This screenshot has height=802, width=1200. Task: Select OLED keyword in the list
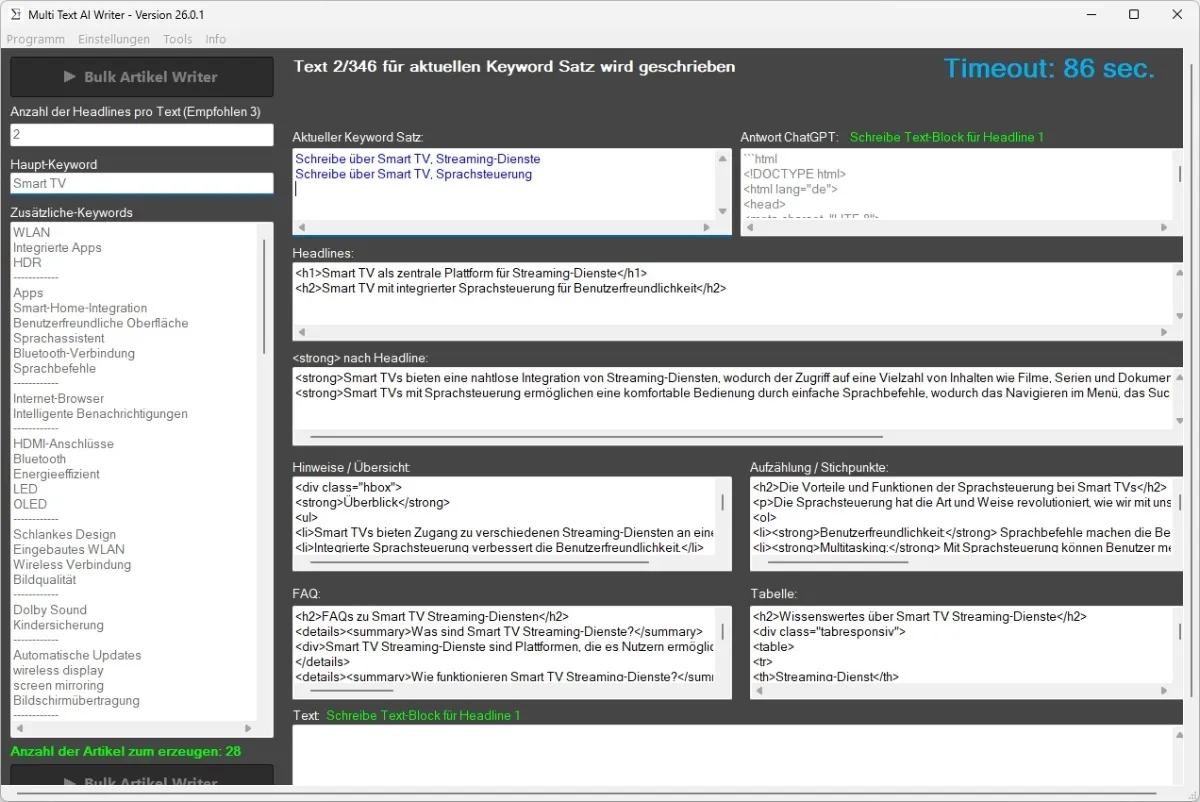click(x=30, y=504)
